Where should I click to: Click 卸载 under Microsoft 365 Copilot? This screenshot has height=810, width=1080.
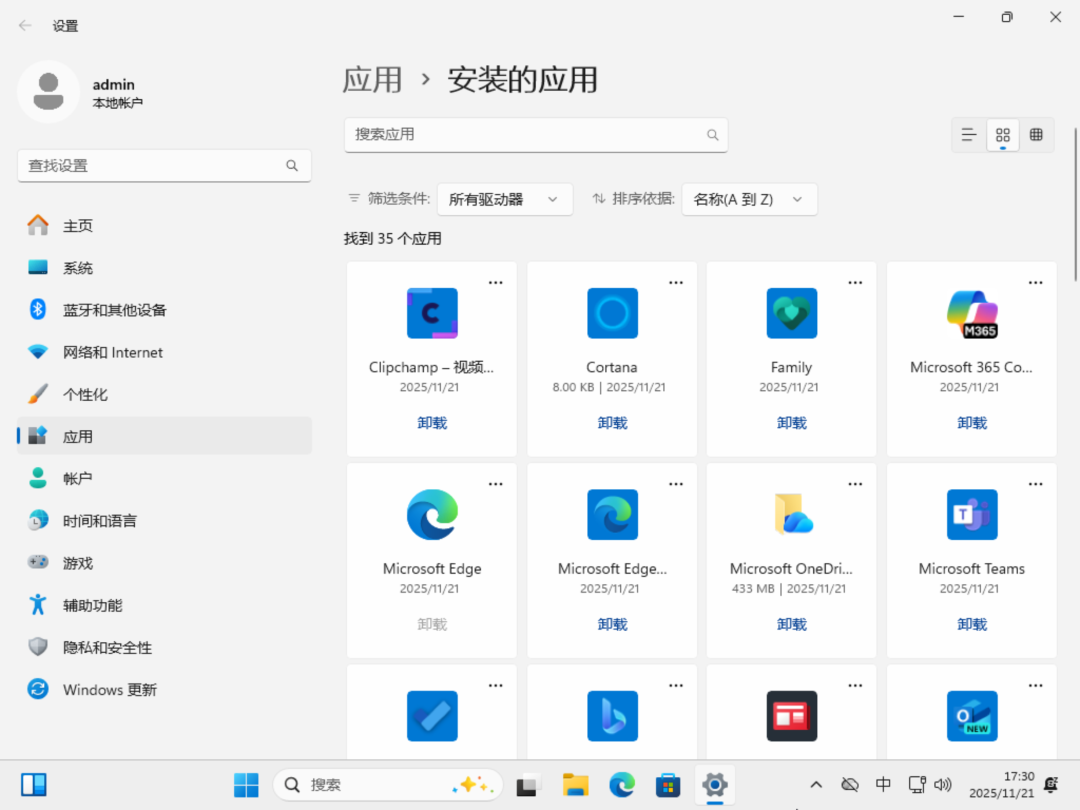pyautogui.click(x=972, y=423)
